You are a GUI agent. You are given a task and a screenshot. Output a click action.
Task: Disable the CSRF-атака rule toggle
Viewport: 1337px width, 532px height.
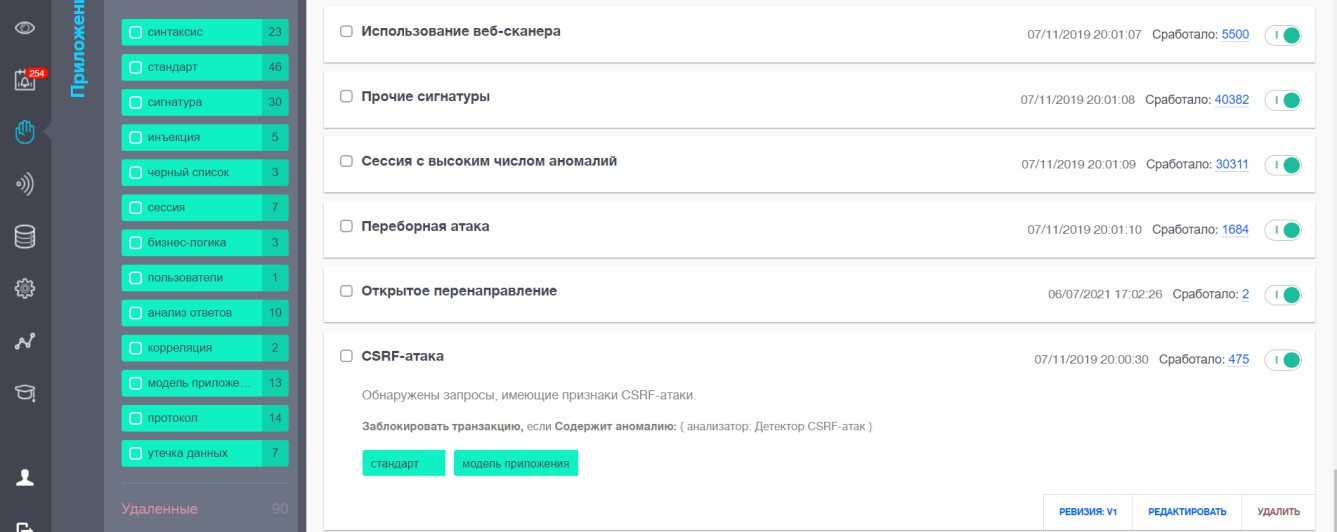point(1283,360)
